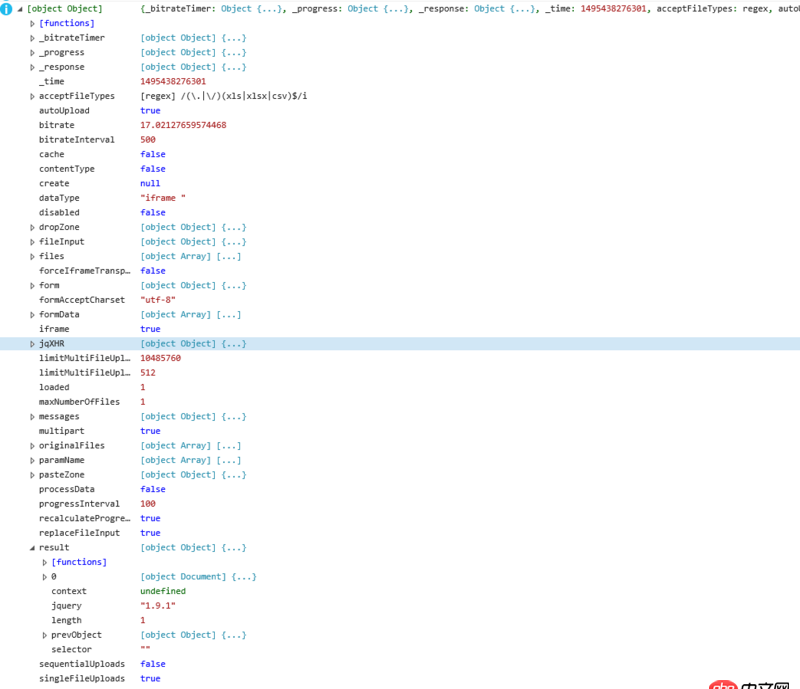Expand the _bitrateTimer property

[33, 37]
